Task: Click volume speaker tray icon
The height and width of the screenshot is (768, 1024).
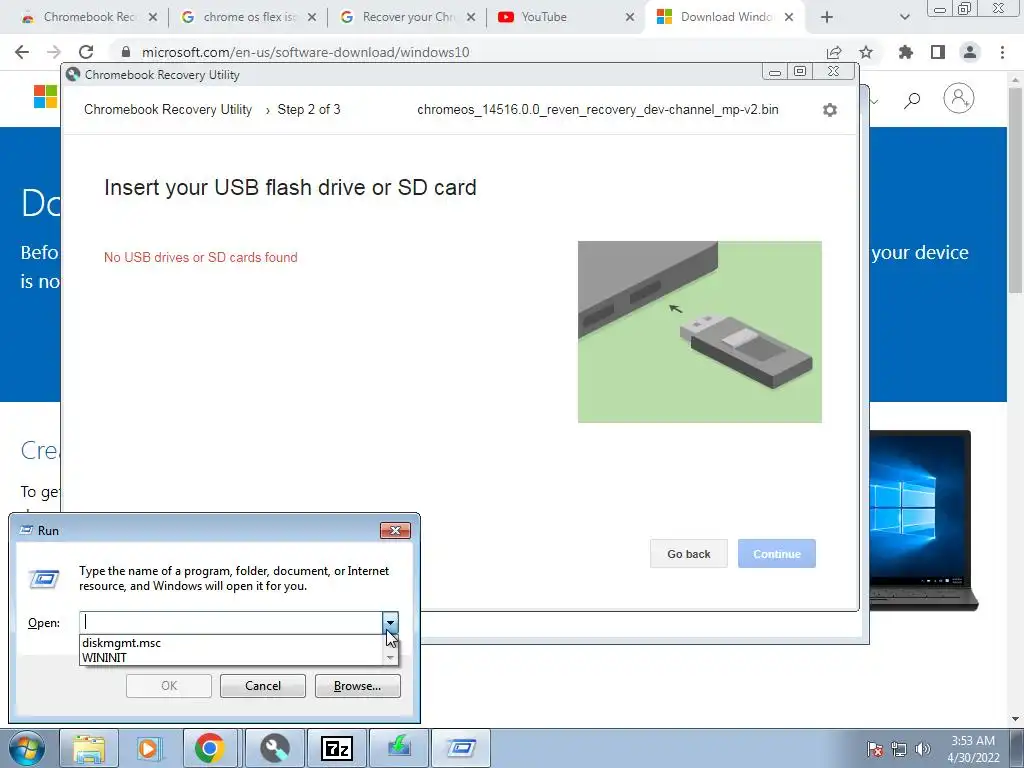Action: [923, 749]
